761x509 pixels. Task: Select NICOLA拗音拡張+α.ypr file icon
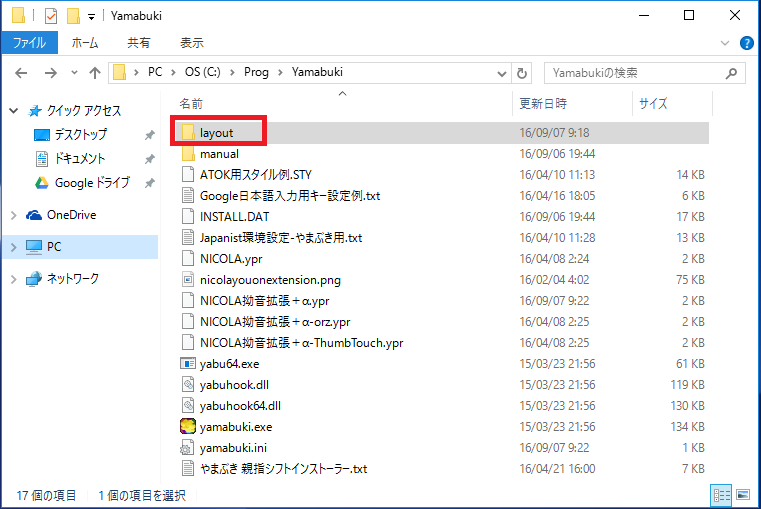(188, 301)
